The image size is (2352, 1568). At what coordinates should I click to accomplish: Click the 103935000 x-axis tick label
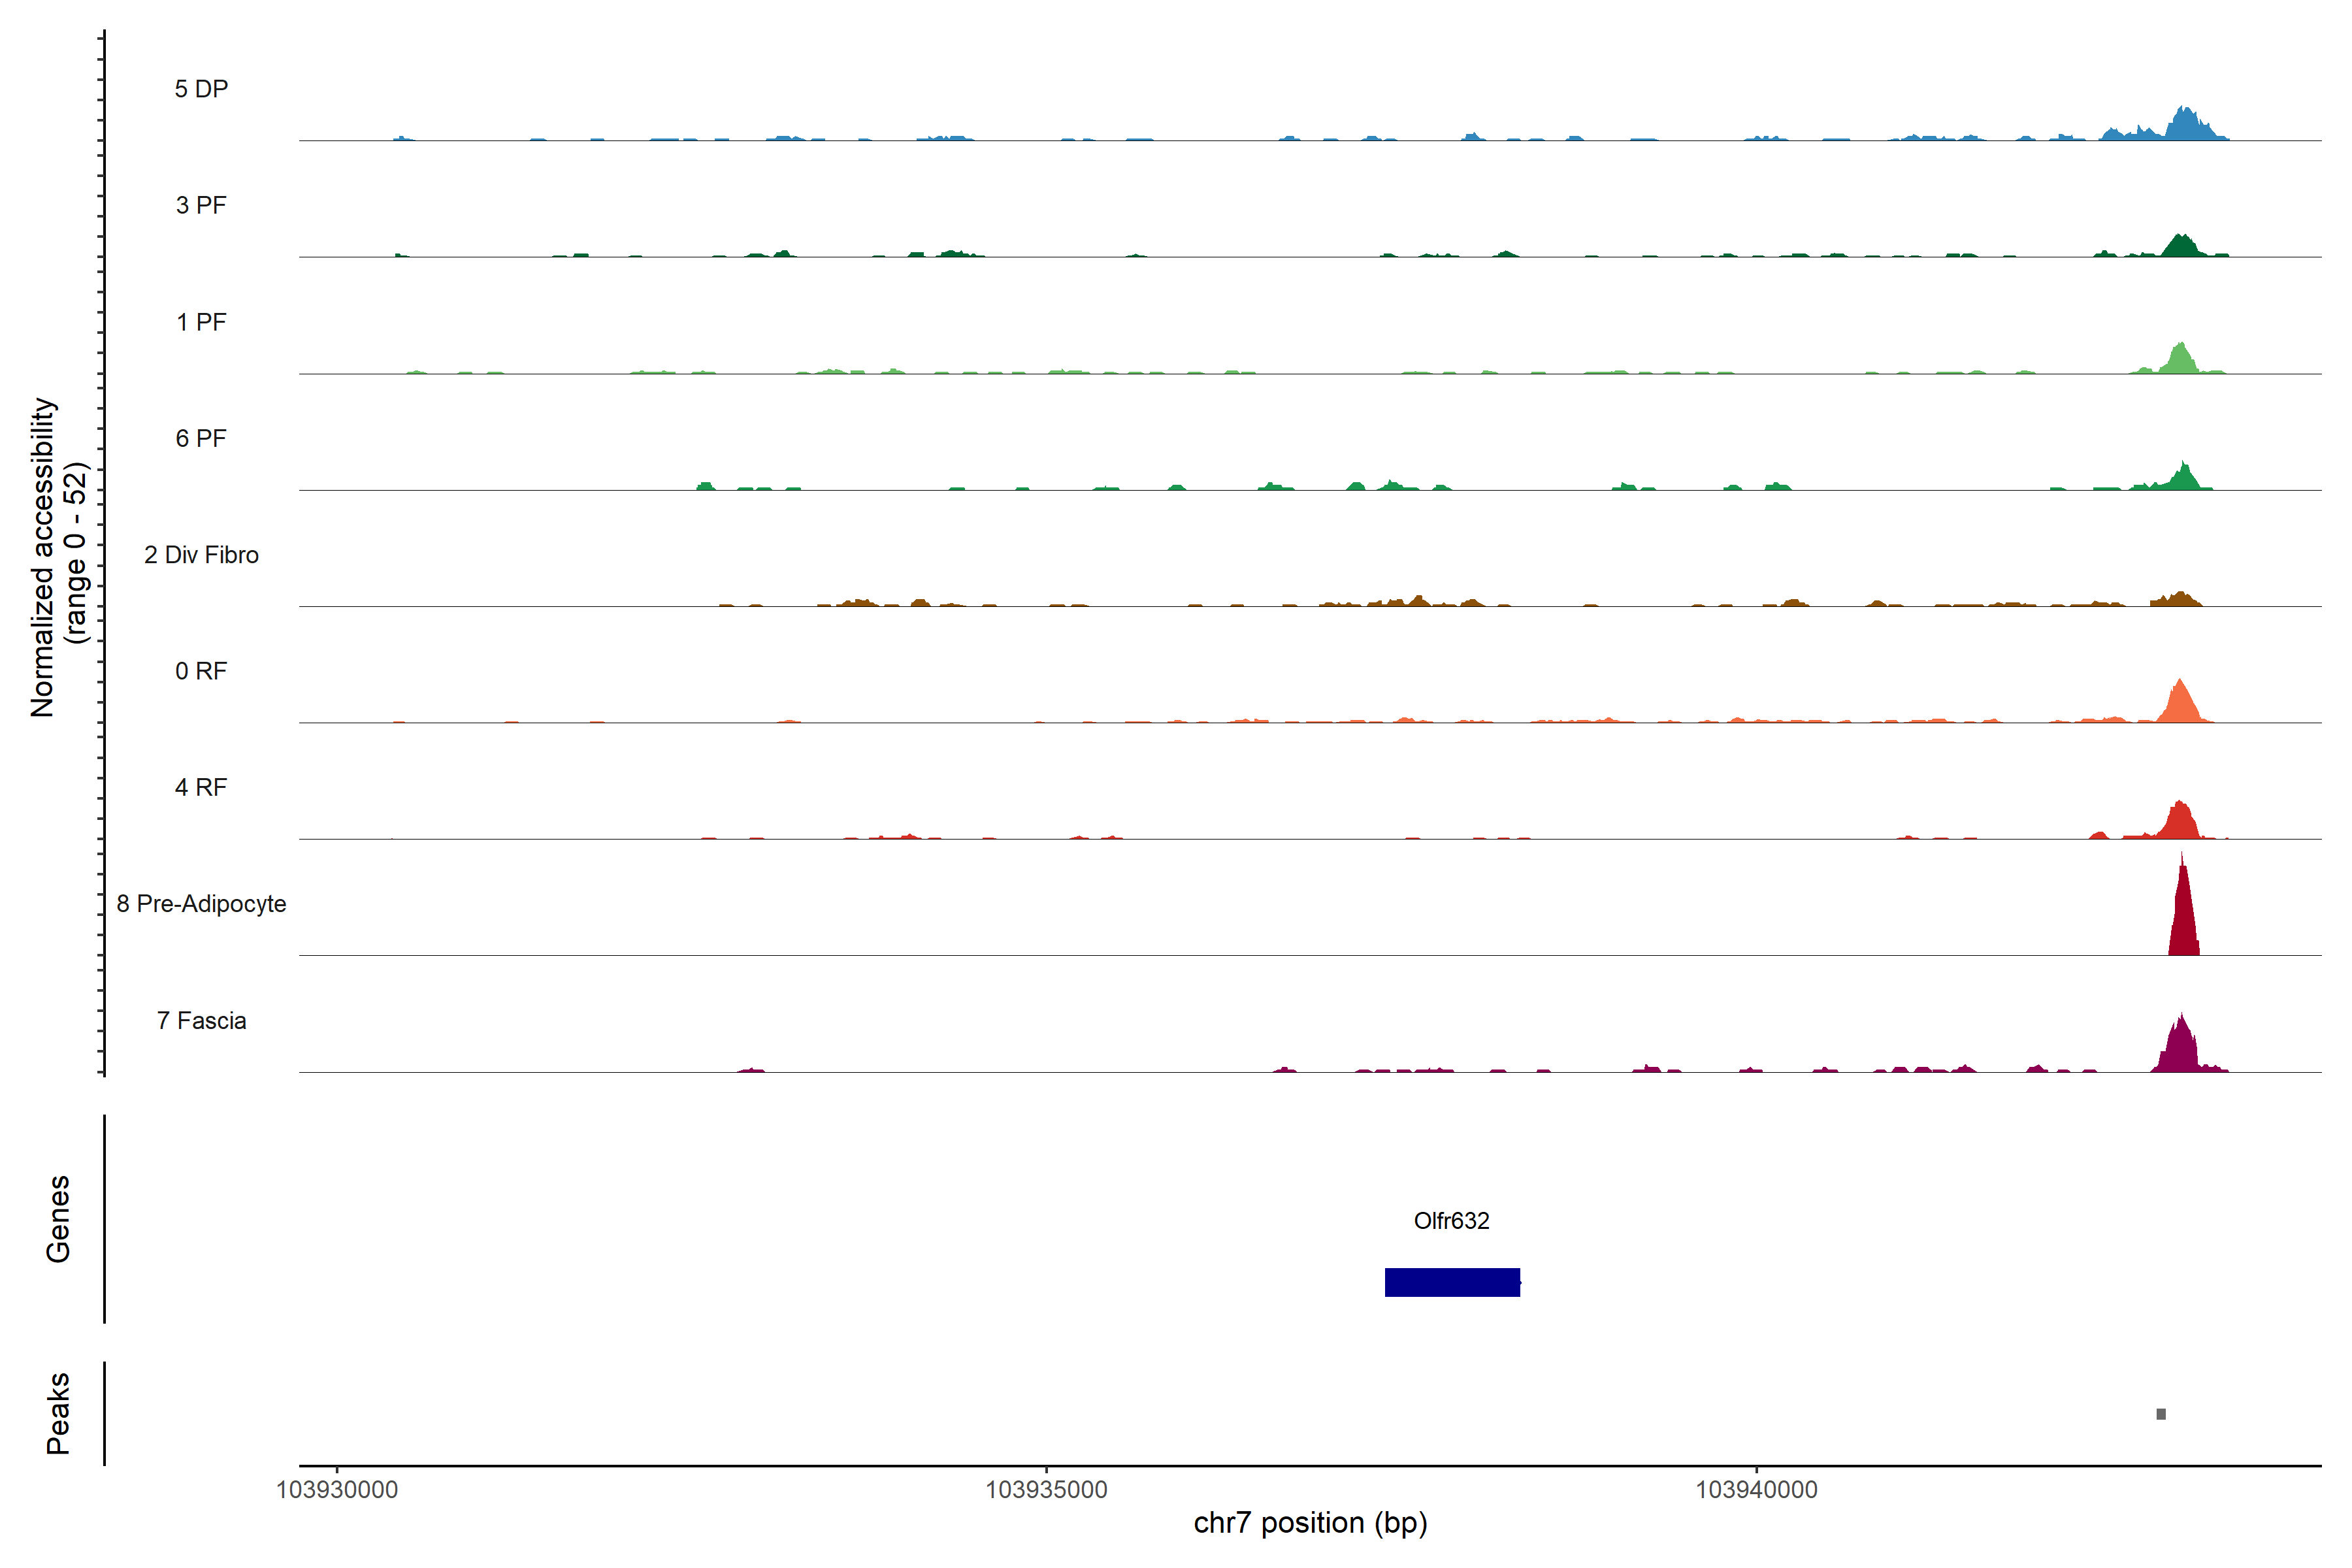(1046, 1490)
